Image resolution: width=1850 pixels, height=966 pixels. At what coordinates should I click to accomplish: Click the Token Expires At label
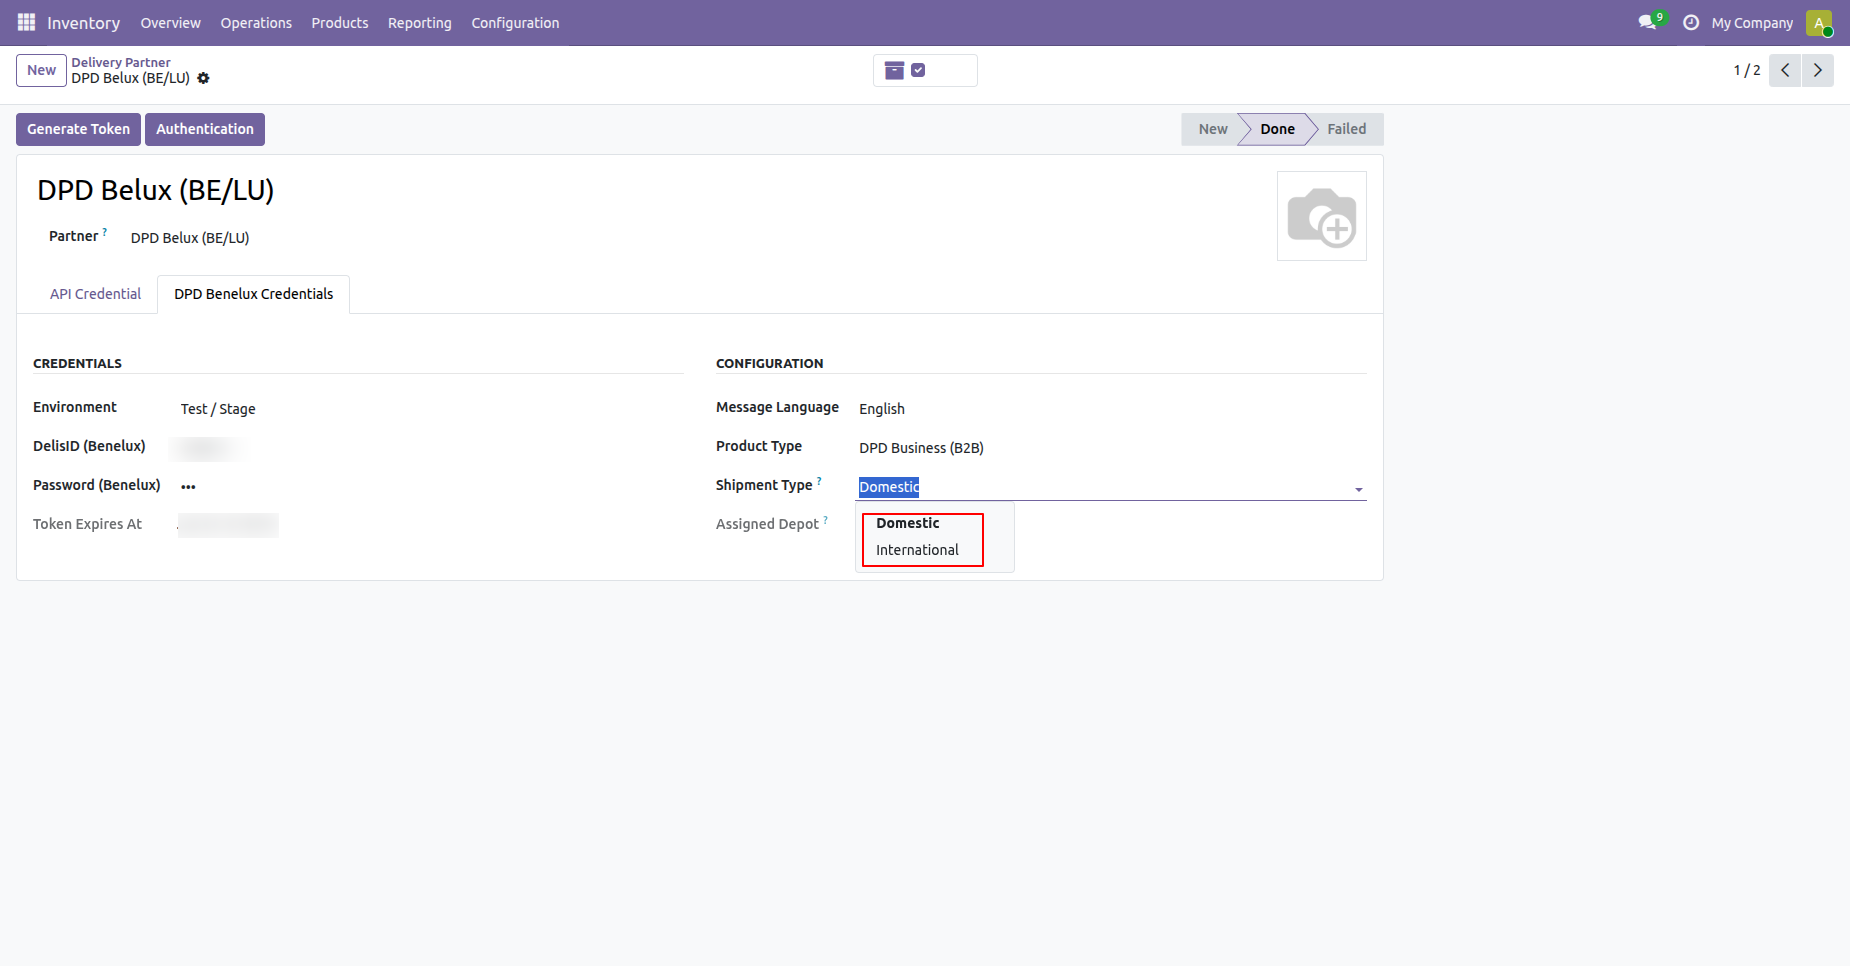coord(87,524)
